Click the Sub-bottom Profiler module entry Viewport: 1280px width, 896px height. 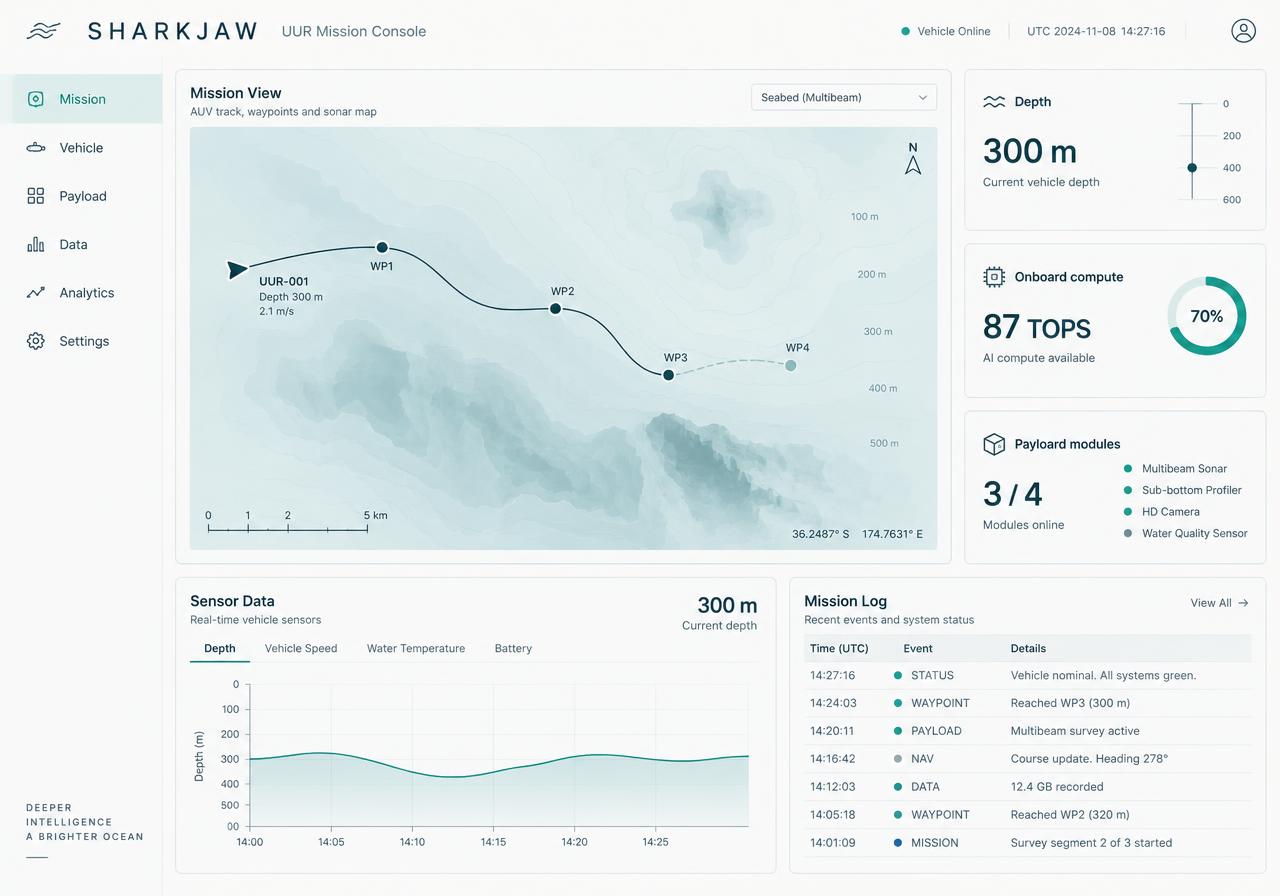tap(1183, 490)
